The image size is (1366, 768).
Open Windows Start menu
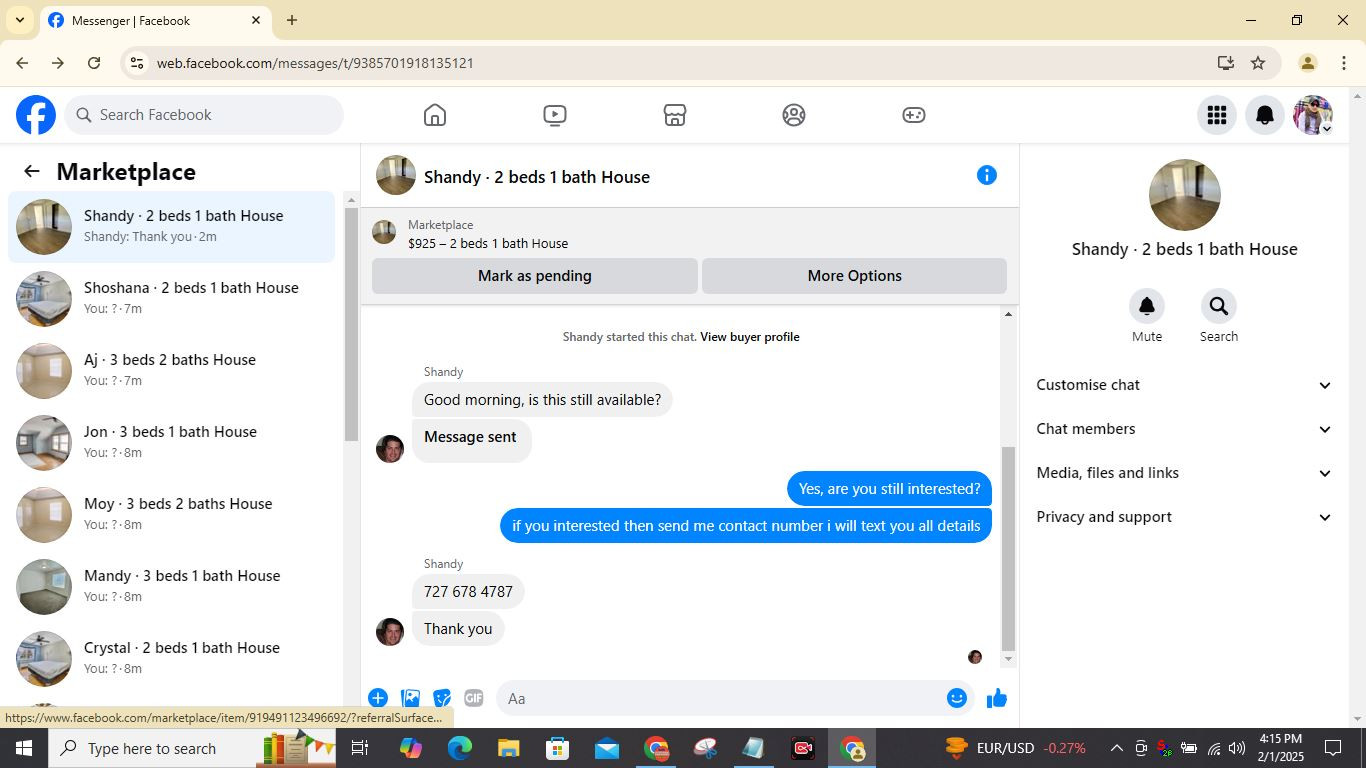click(x=23, y=748)
